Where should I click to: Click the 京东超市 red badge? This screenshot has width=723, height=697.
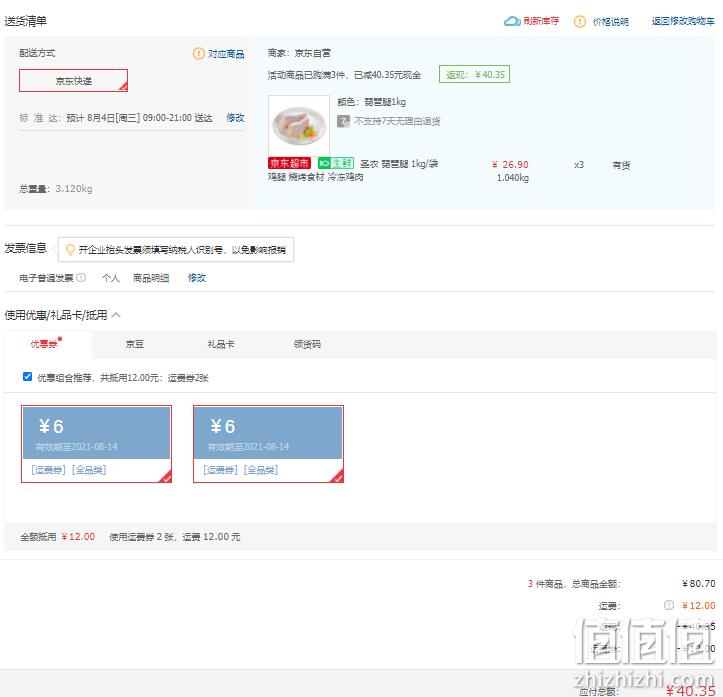coord(289,163)
